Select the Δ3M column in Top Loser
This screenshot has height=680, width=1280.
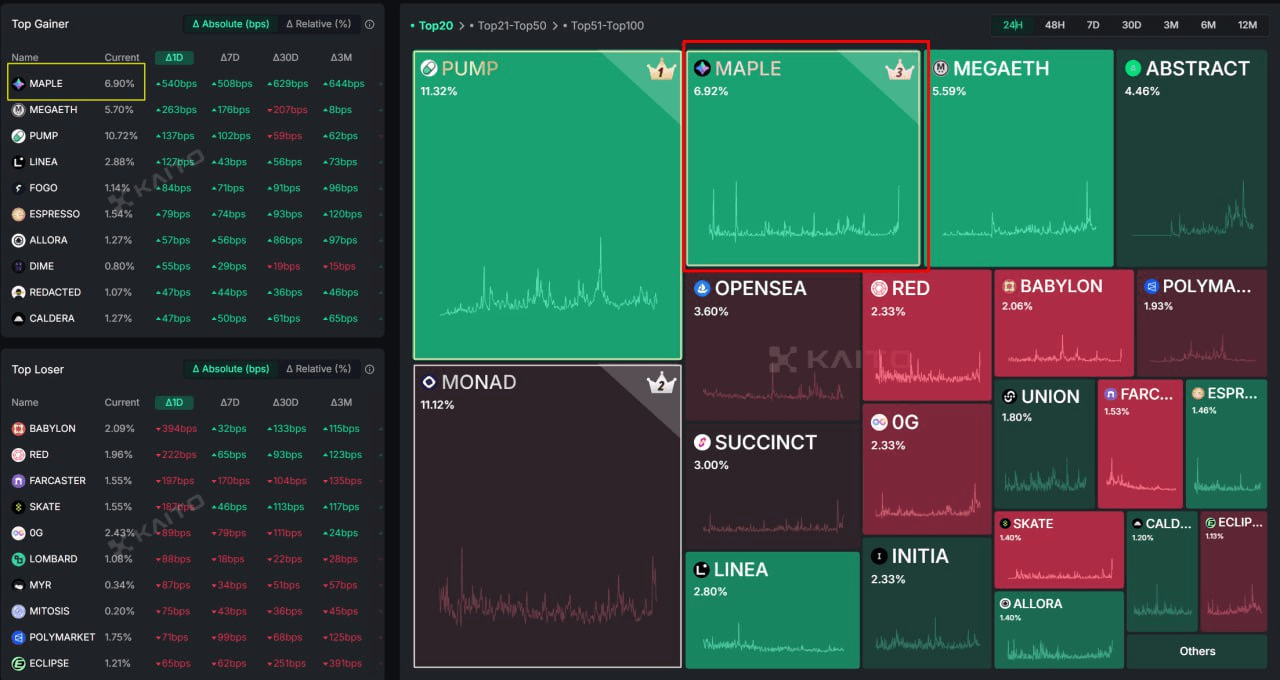tap(341, 402)
